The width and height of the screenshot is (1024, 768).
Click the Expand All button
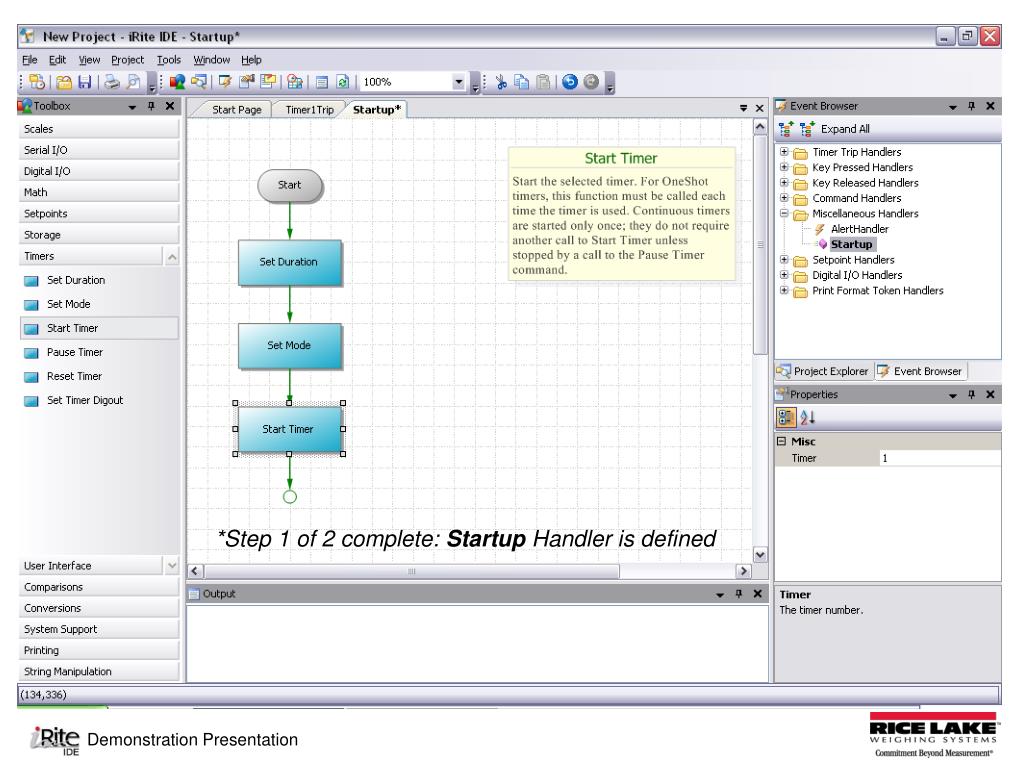[x=845, y=129]
